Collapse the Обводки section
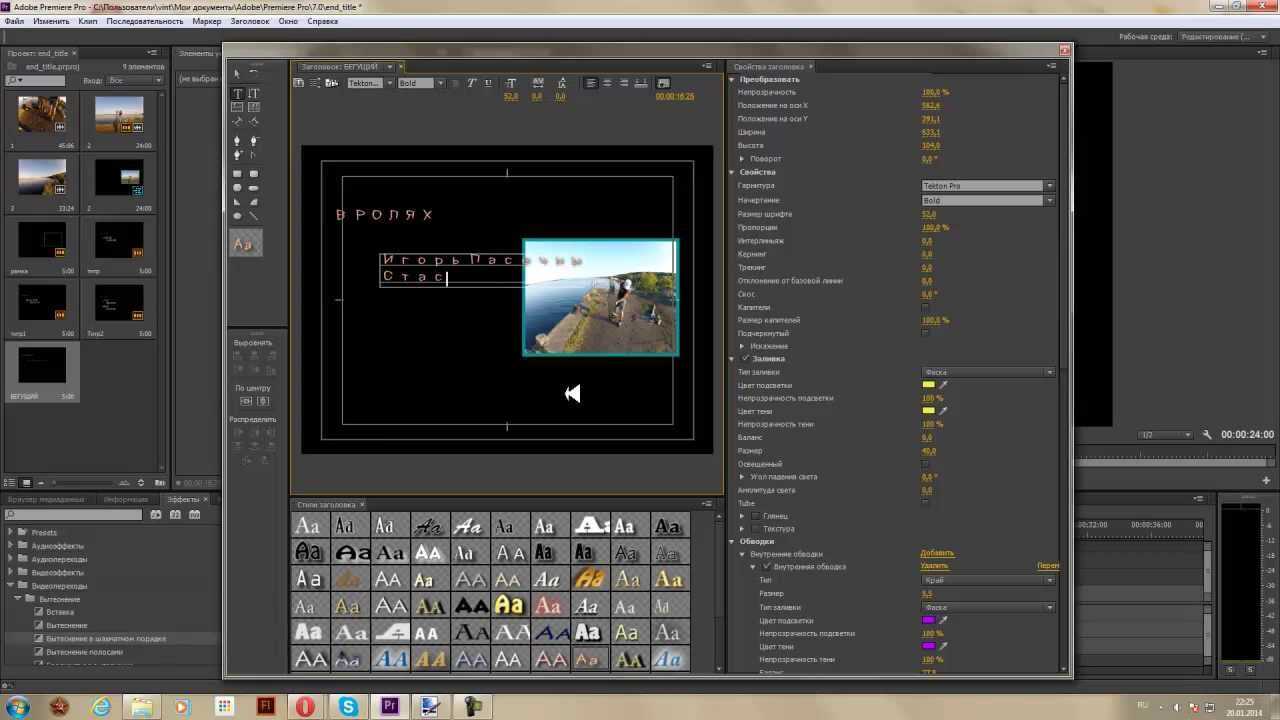Viewport: 1280px width, 720px height. point(732,541)
